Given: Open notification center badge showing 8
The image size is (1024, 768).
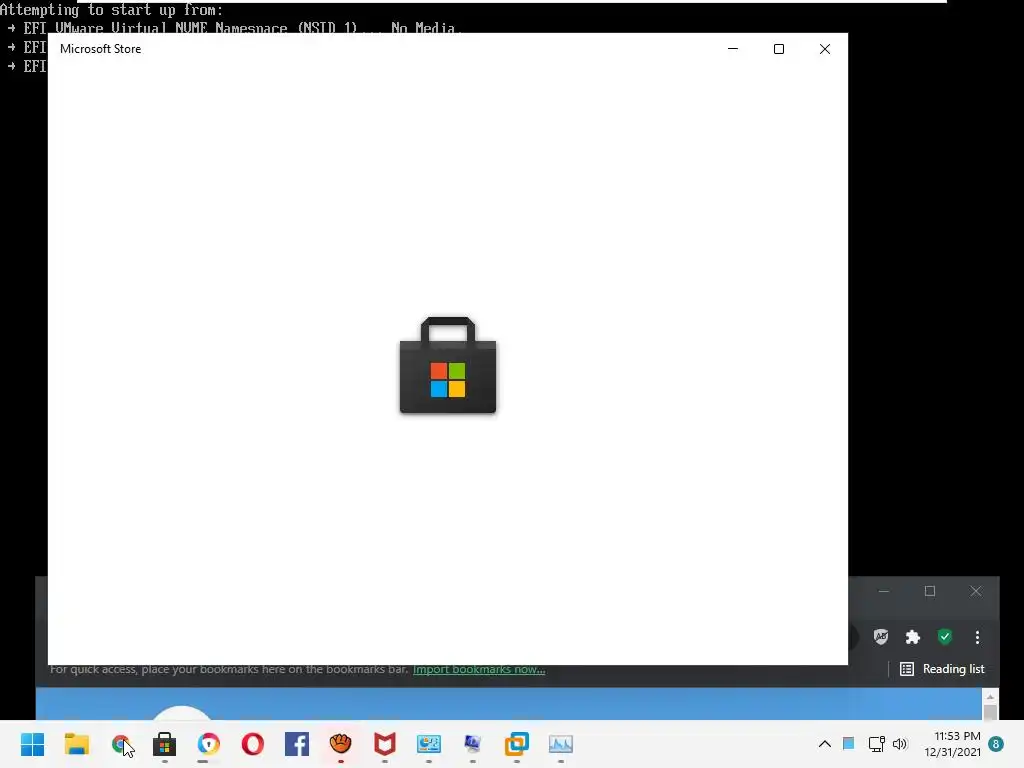Looking at the screenshot, I should click(x=996, y=744).
